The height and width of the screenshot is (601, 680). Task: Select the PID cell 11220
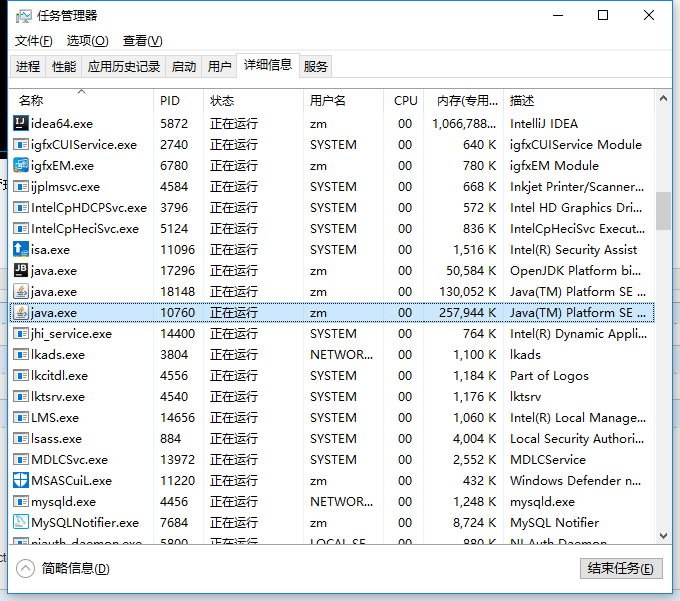coord(177,480)
